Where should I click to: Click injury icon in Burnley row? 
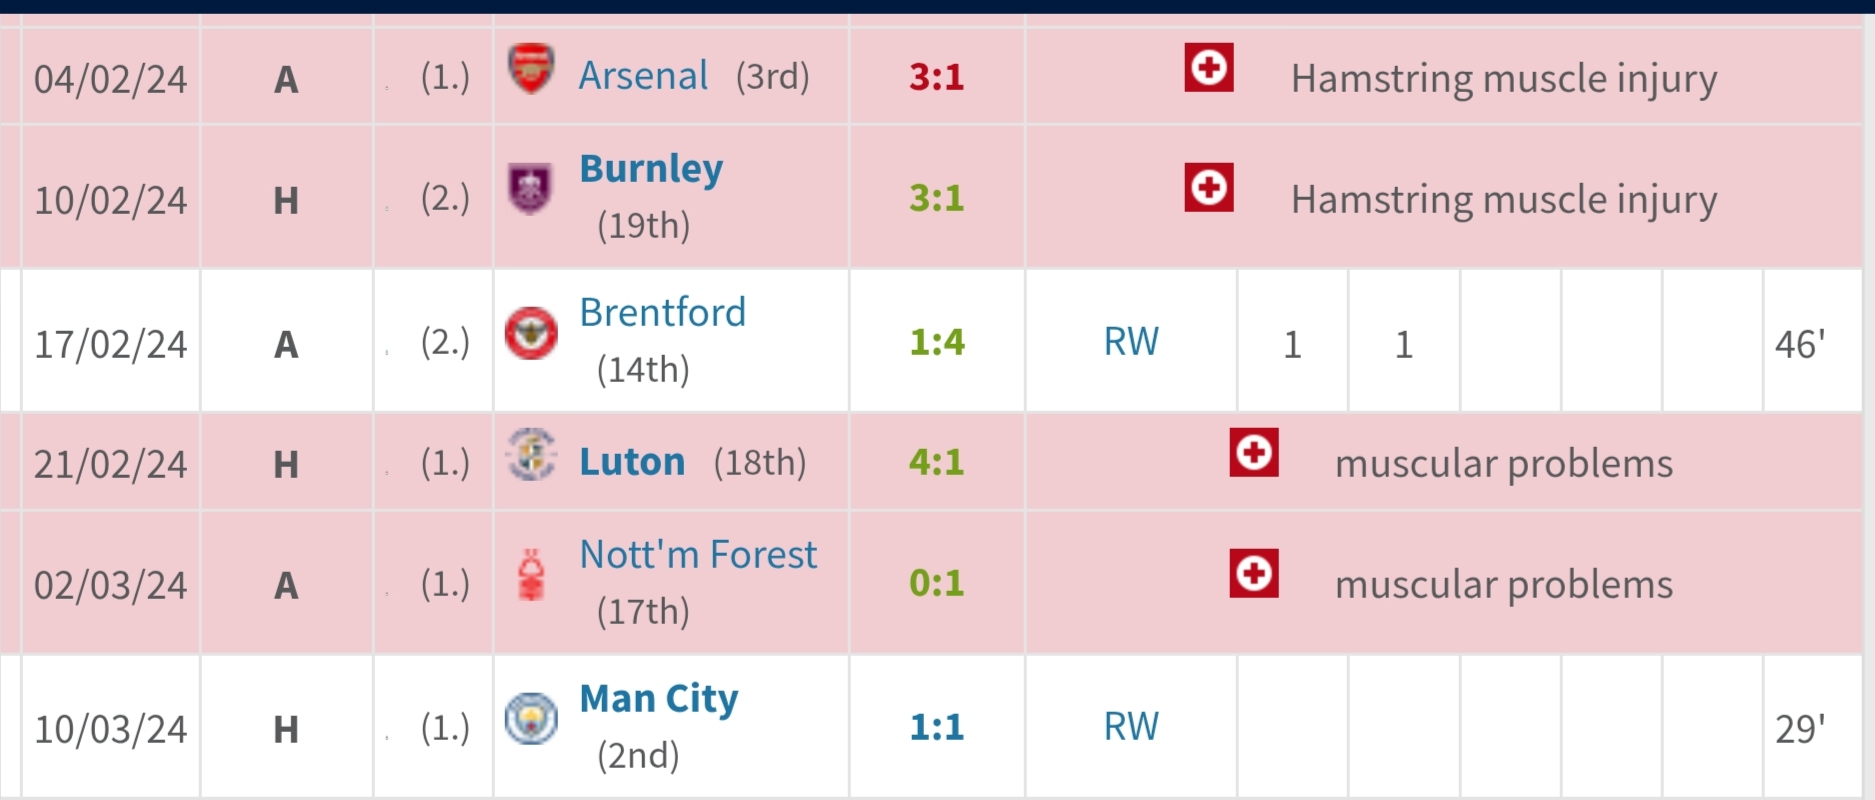[x=1208, y=188]
